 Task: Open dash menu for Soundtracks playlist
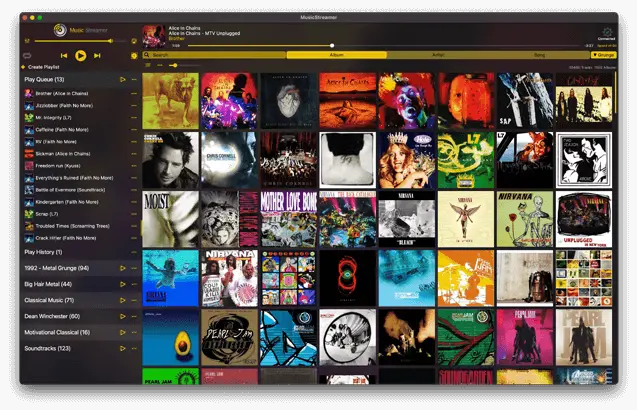[x=134, y=349]
